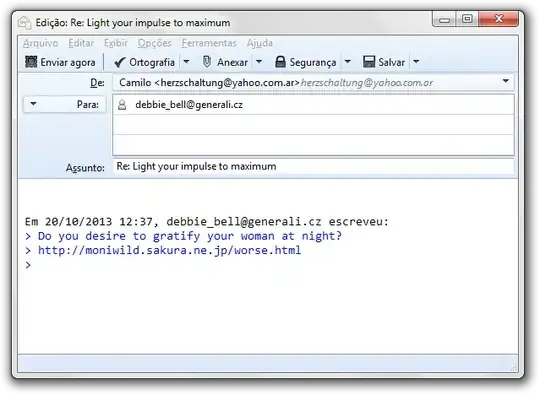Open the Exibir menu

[116, 43]
